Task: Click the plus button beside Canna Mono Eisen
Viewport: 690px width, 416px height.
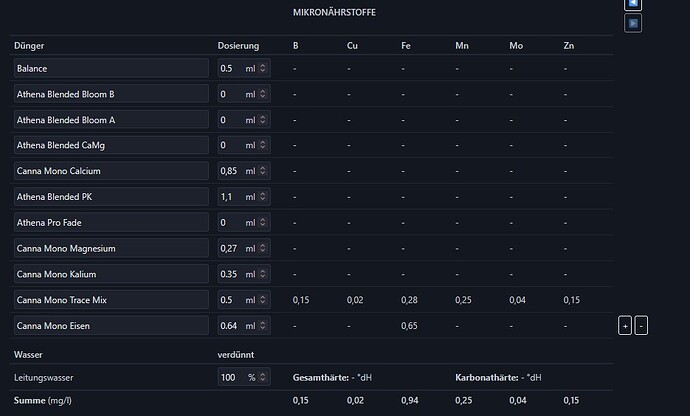Action: pos(625,326)
